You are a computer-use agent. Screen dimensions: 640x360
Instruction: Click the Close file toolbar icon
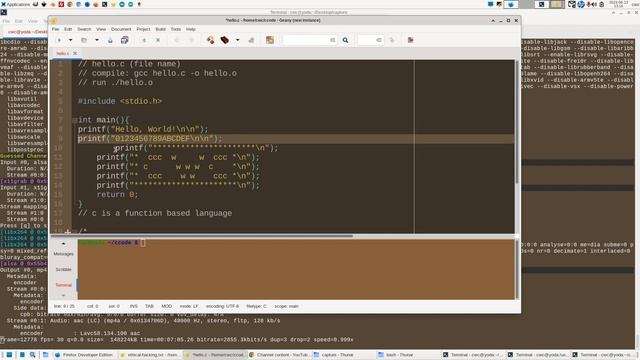coord(158,40)
